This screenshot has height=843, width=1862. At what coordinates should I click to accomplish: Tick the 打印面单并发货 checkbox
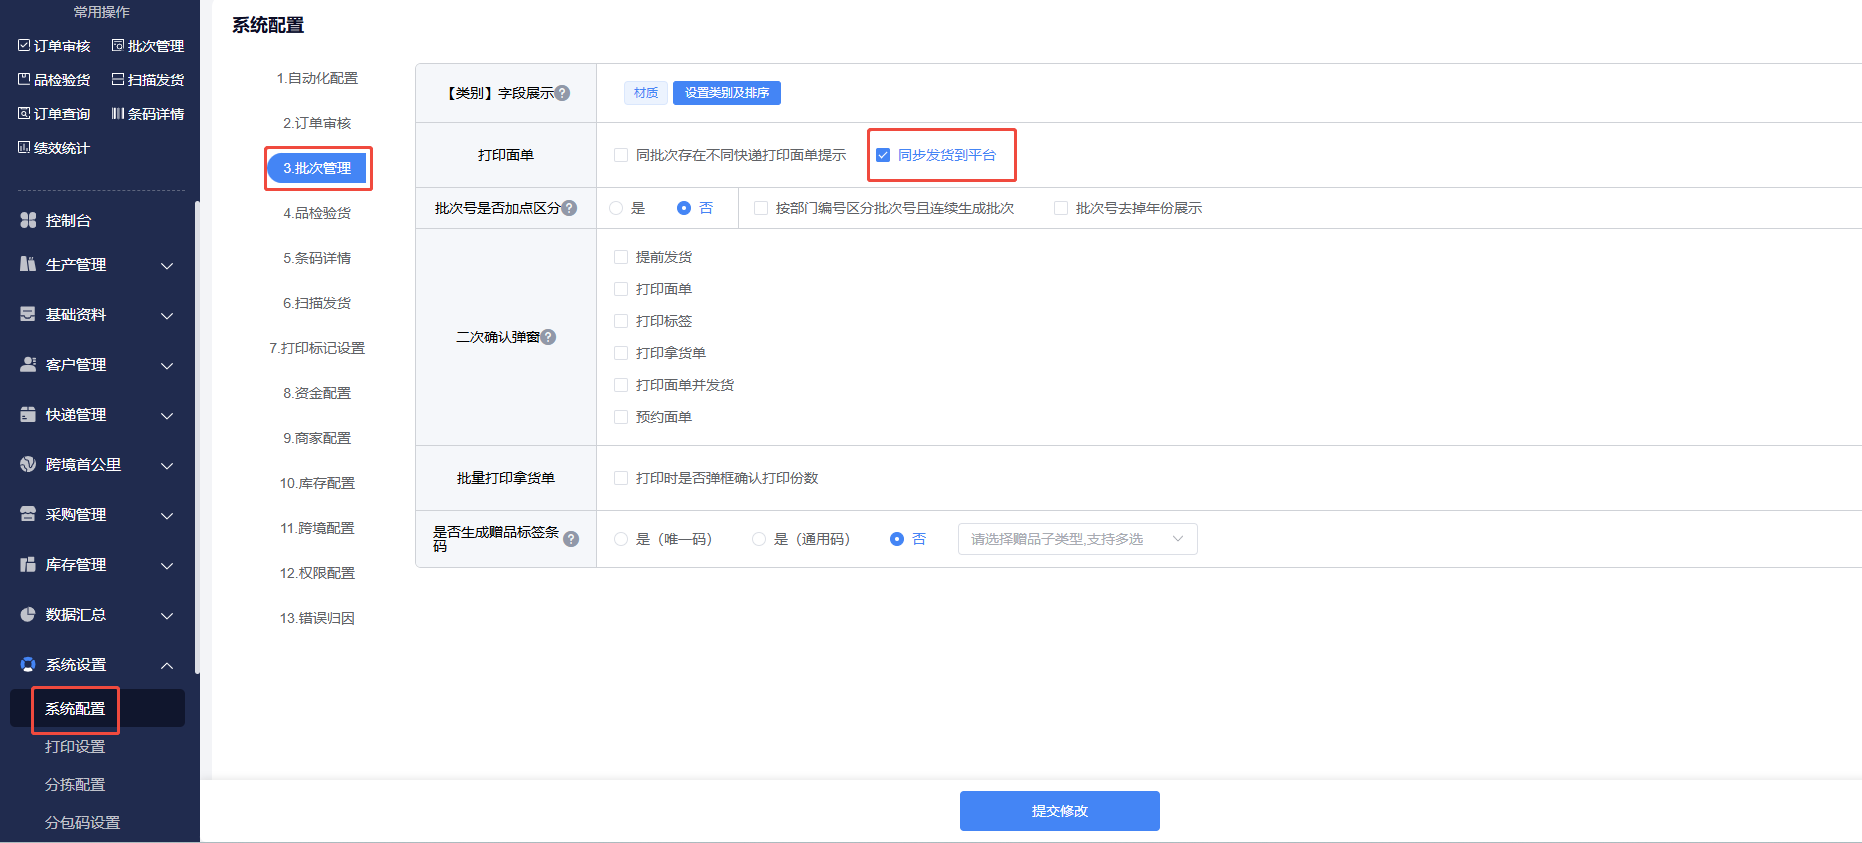coord(621,385)
